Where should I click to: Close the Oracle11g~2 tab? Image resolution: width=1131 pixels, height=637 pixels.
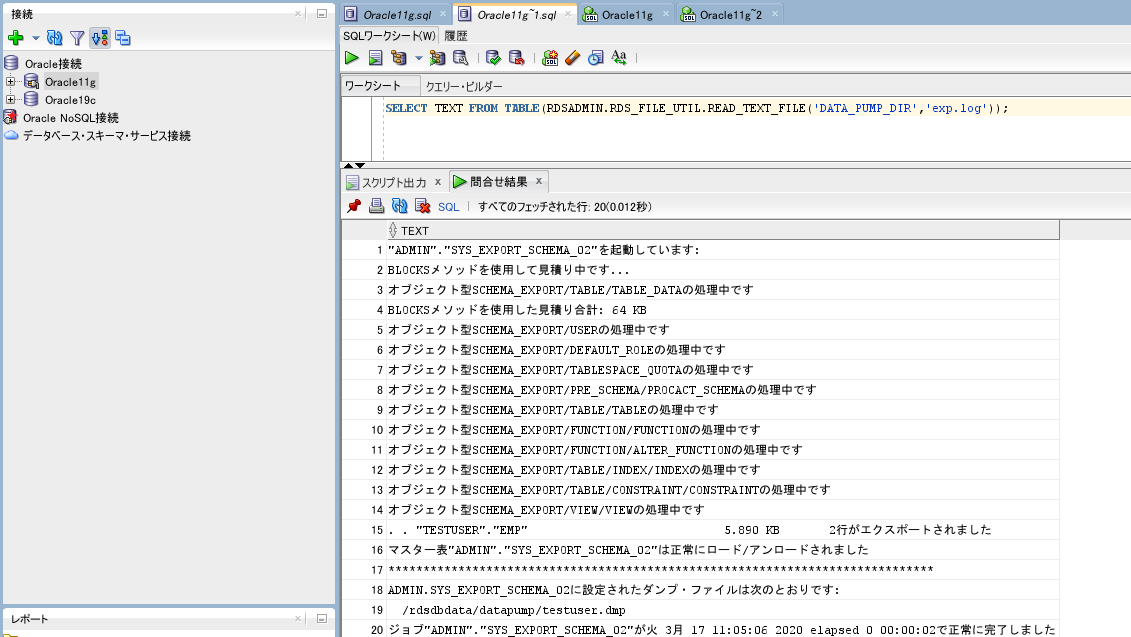(x=775, y=14)
